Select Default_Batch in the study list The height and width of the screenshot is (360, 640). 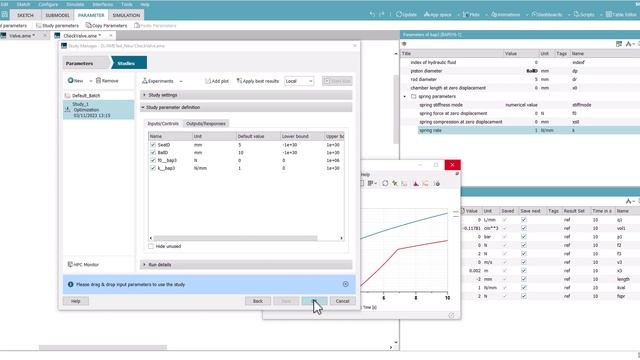(x=98, y=96)
